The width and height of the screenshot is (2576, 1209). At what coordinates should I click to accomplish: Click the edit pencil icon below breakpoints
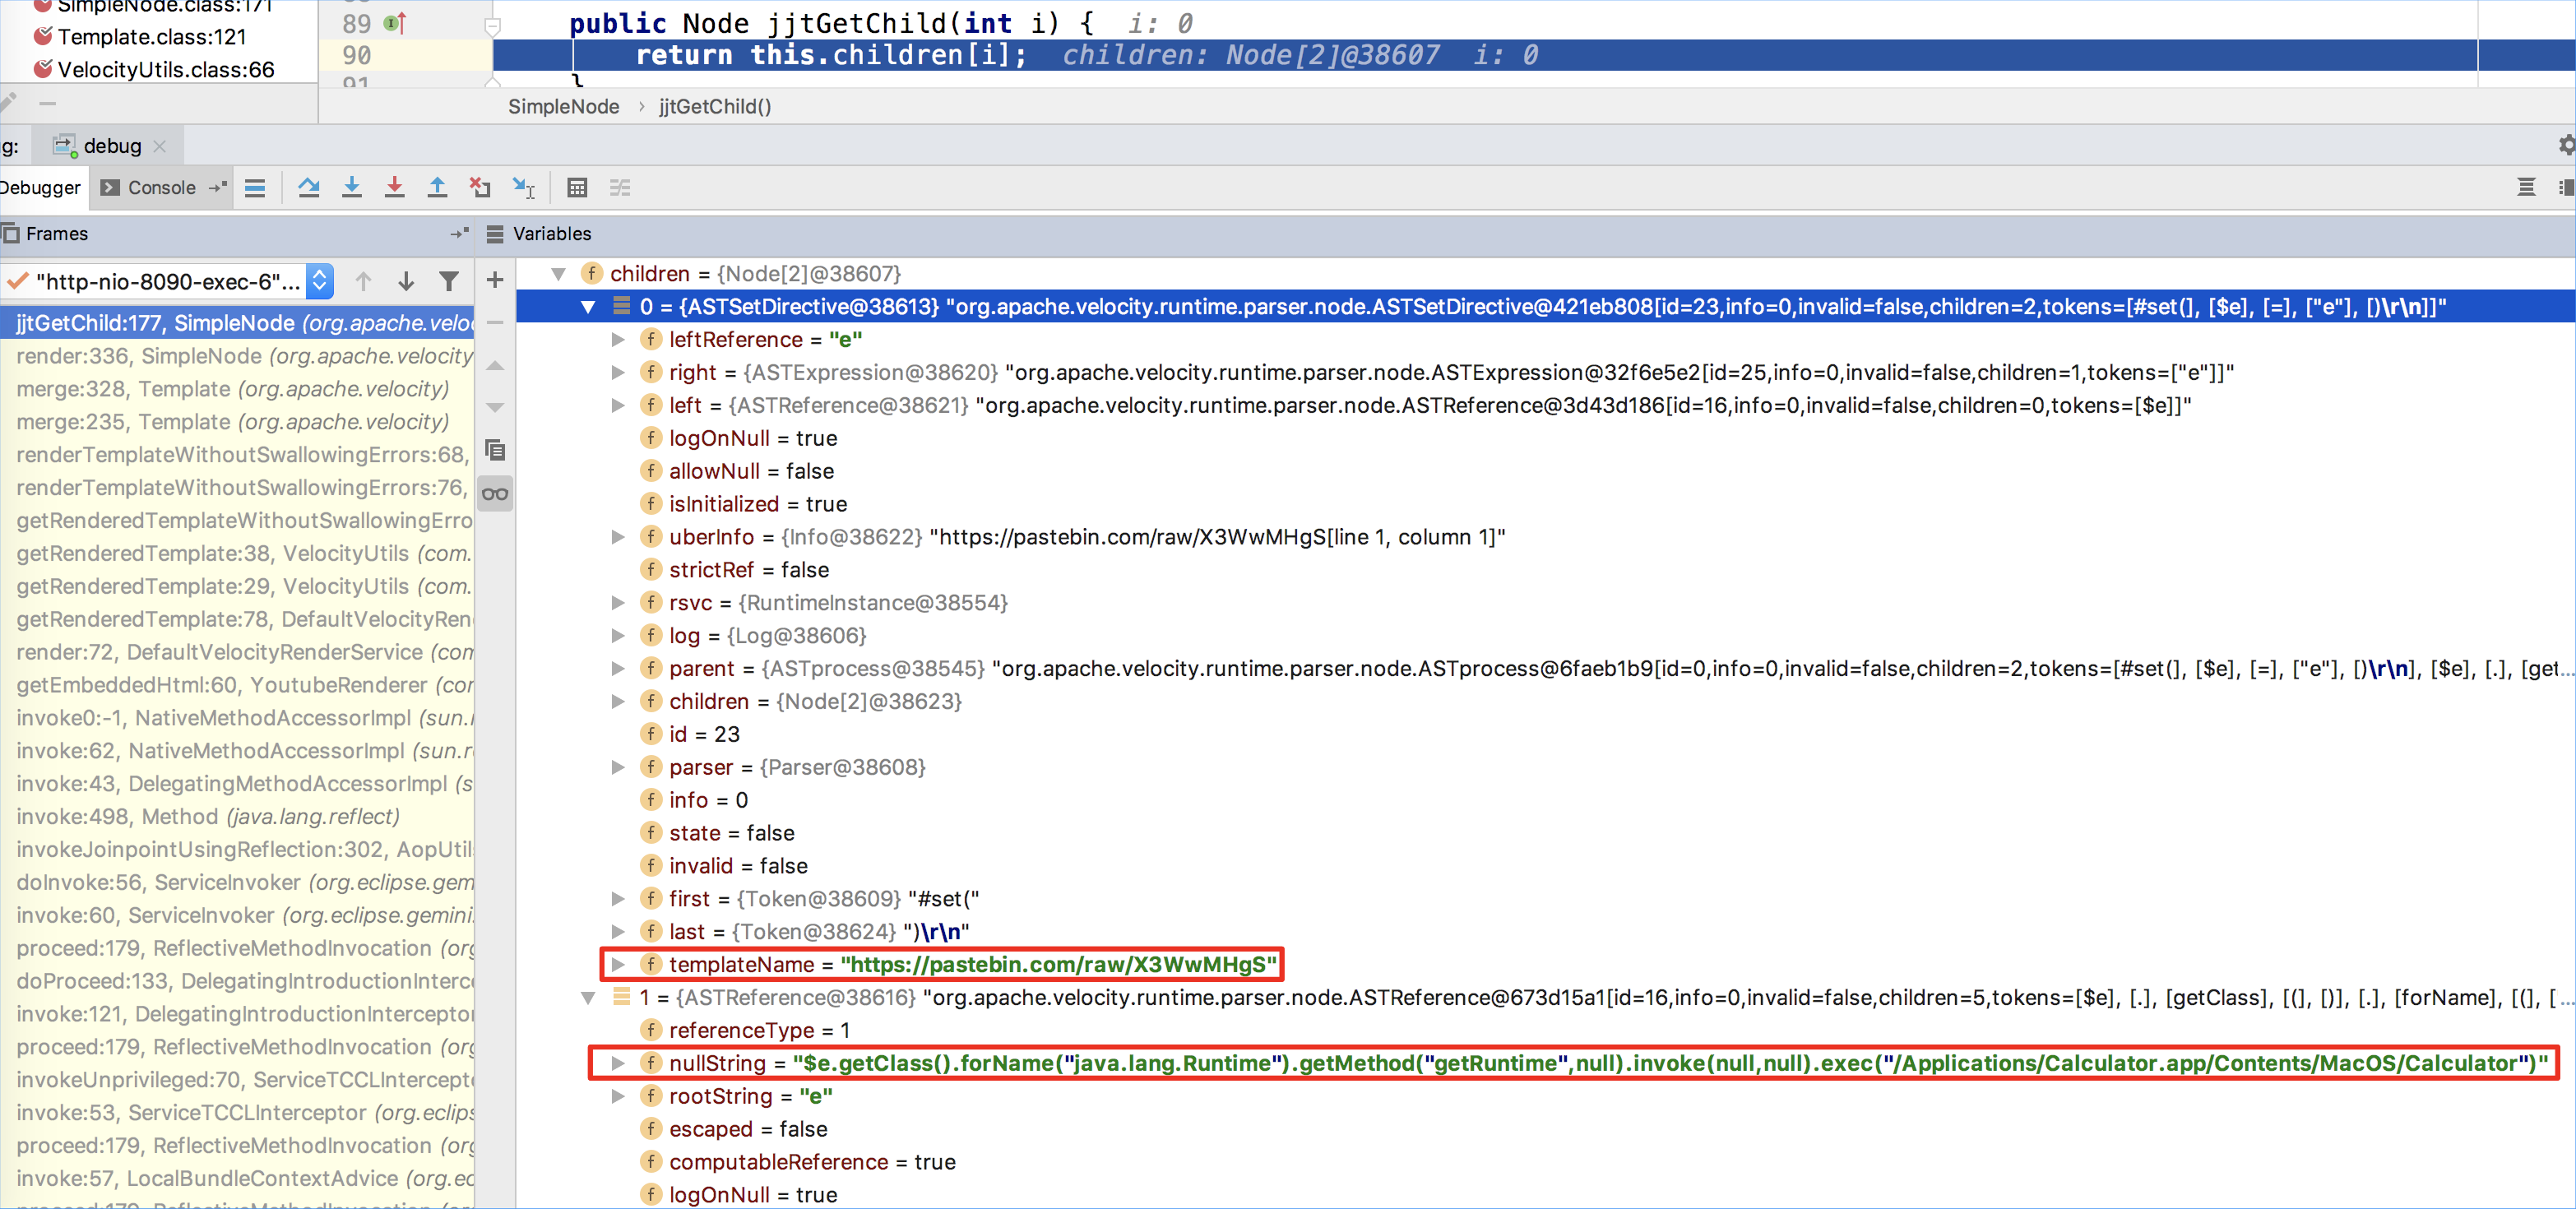coord(8,102)
